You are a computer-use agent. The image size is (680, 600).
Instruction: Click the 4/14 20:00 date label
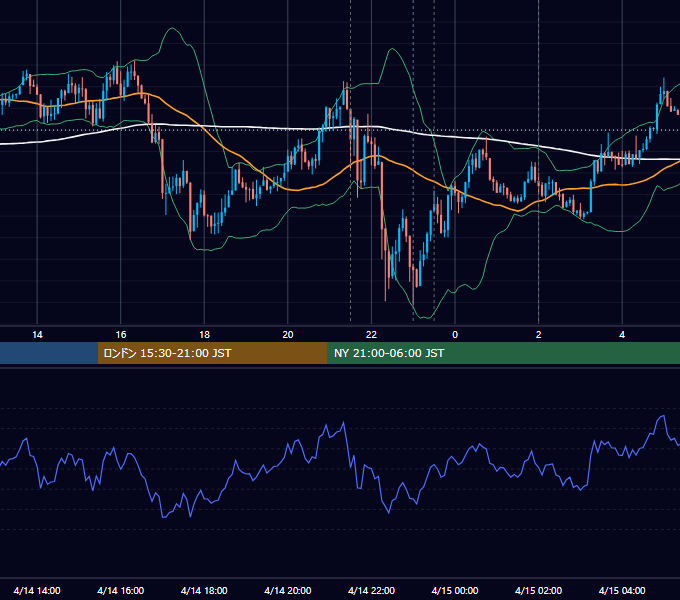[x=288, y=590]
